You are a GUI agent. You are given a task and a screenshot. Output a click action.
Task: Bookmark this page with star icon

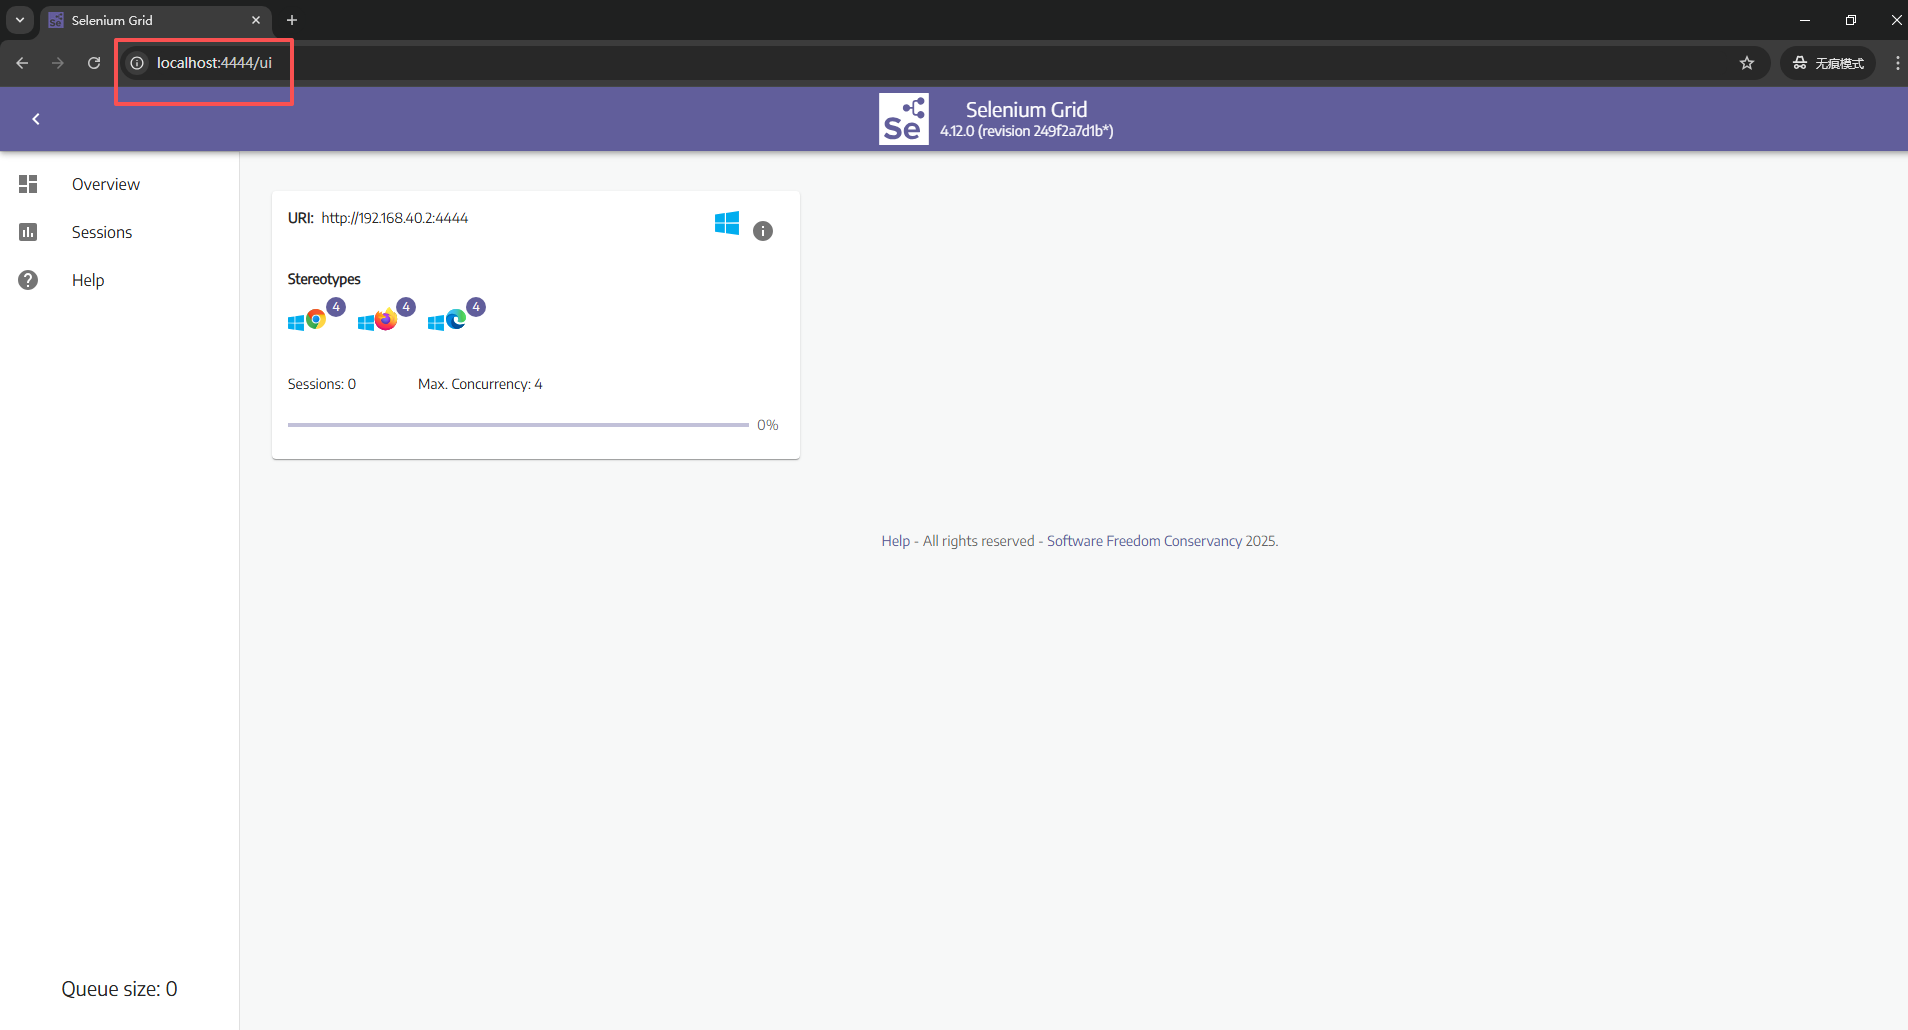(x=1747, y=63)
